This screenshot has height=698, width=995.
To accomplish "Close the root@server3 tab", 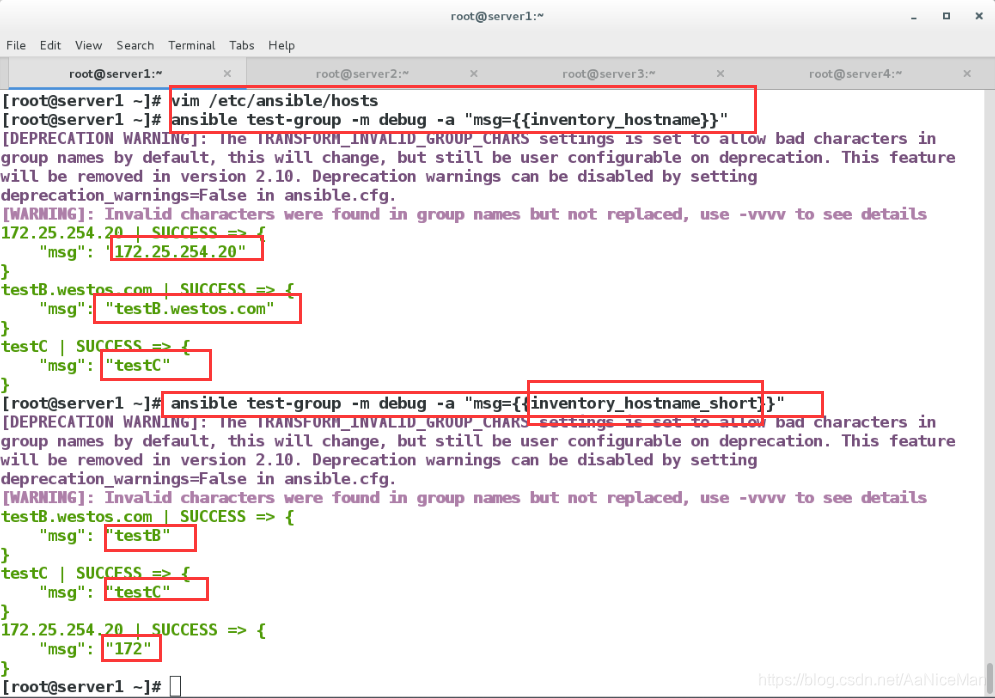I will [x=720, y=74].
